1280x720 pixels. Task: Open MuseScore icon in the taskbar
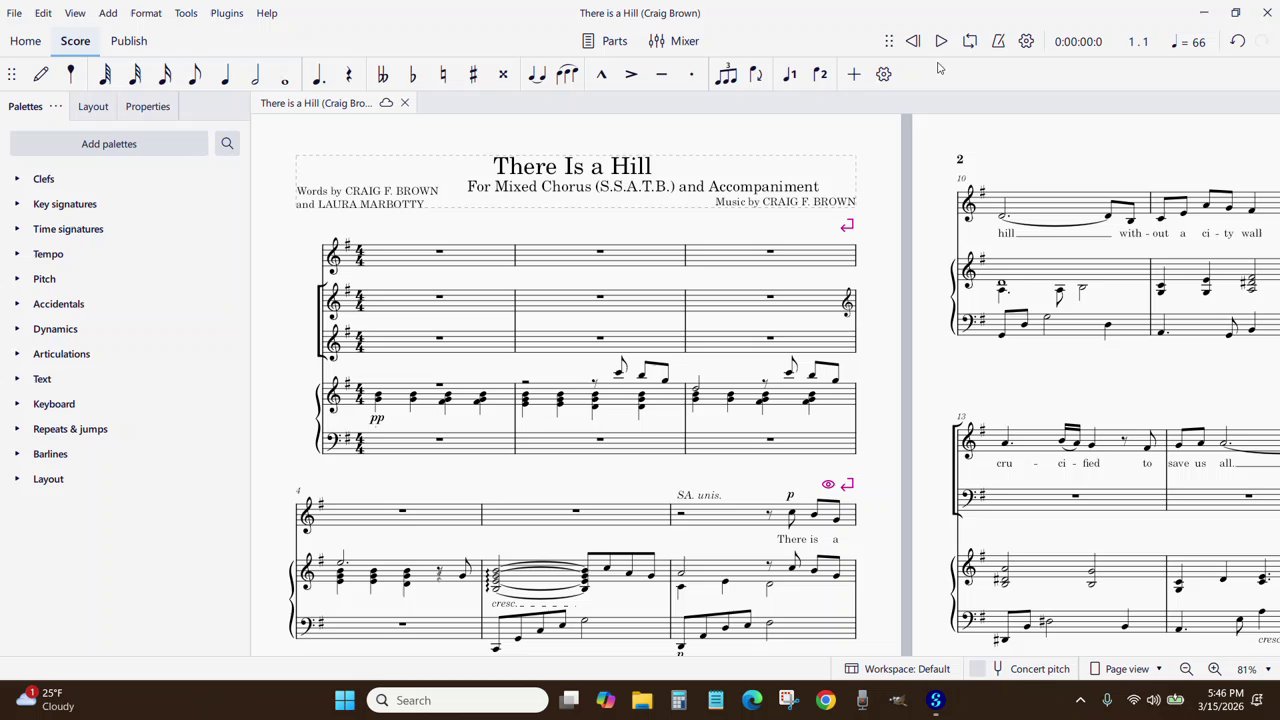[936, 700]
